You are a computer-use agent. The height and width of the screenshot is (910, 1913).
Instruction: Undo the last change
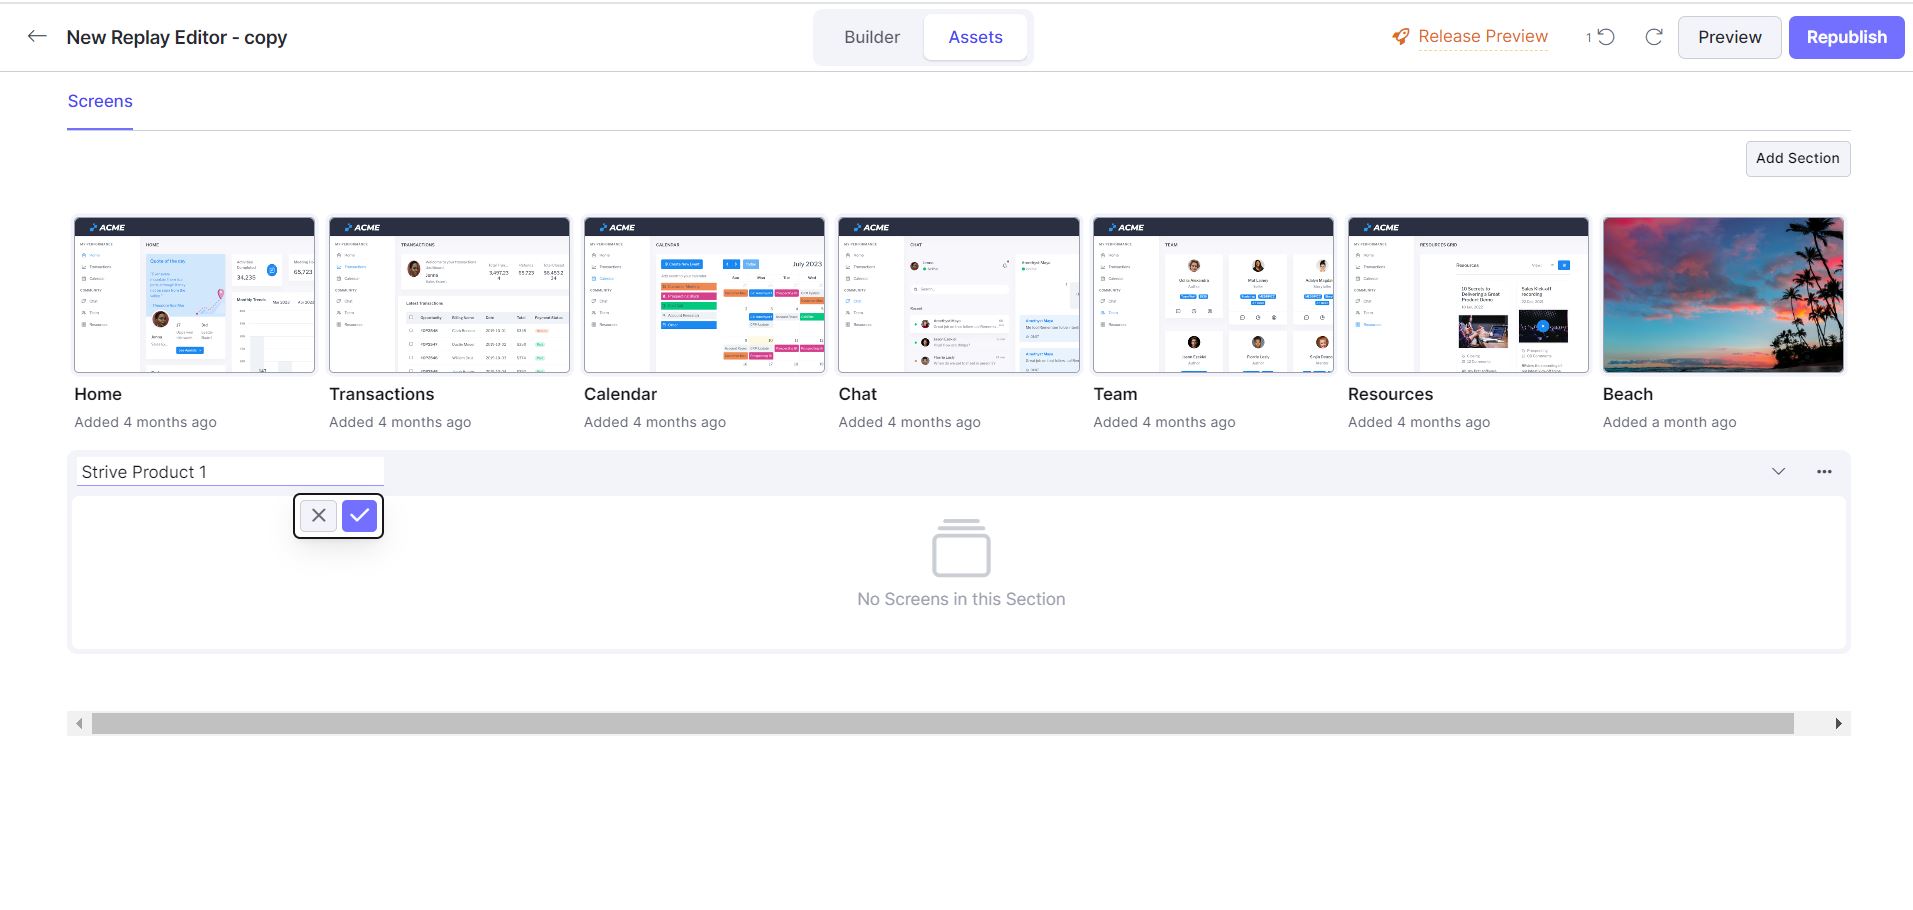[1606, 37]
